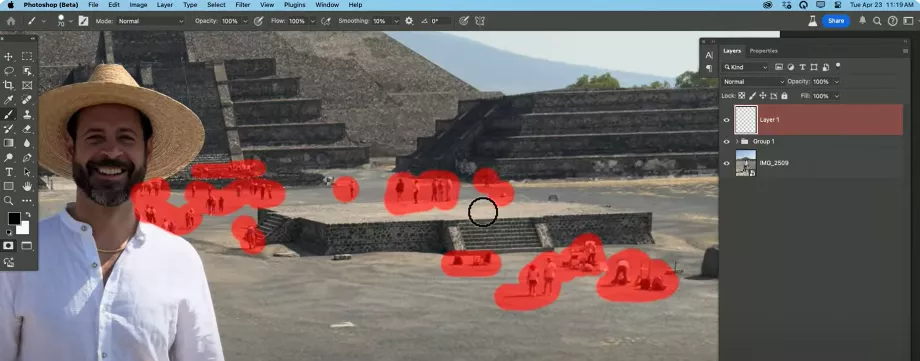Screen dimensions: 920x361
Task: Select the Brush tool in toolbox
Action: point(9,114)
